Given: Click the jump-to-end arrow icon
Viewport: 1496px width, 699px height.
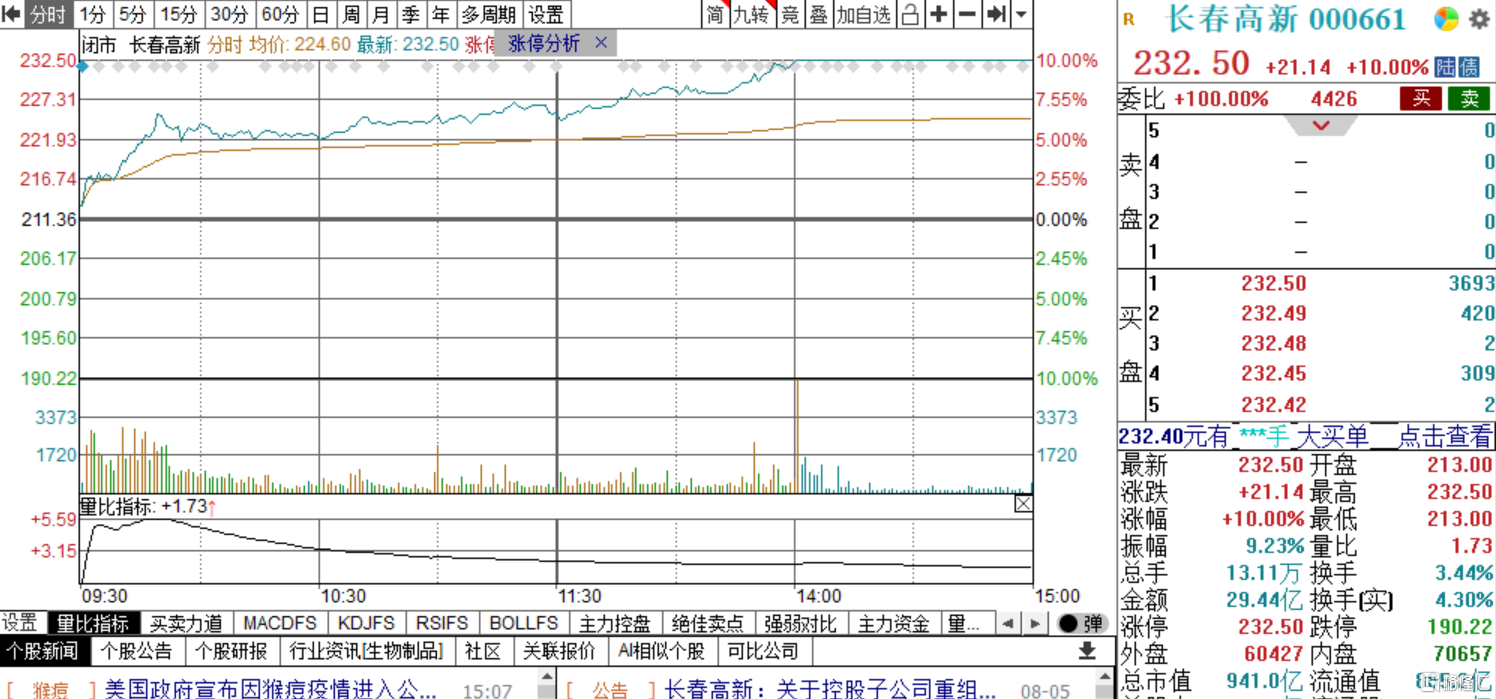Looking at the screenshot, I should [996, 15].
